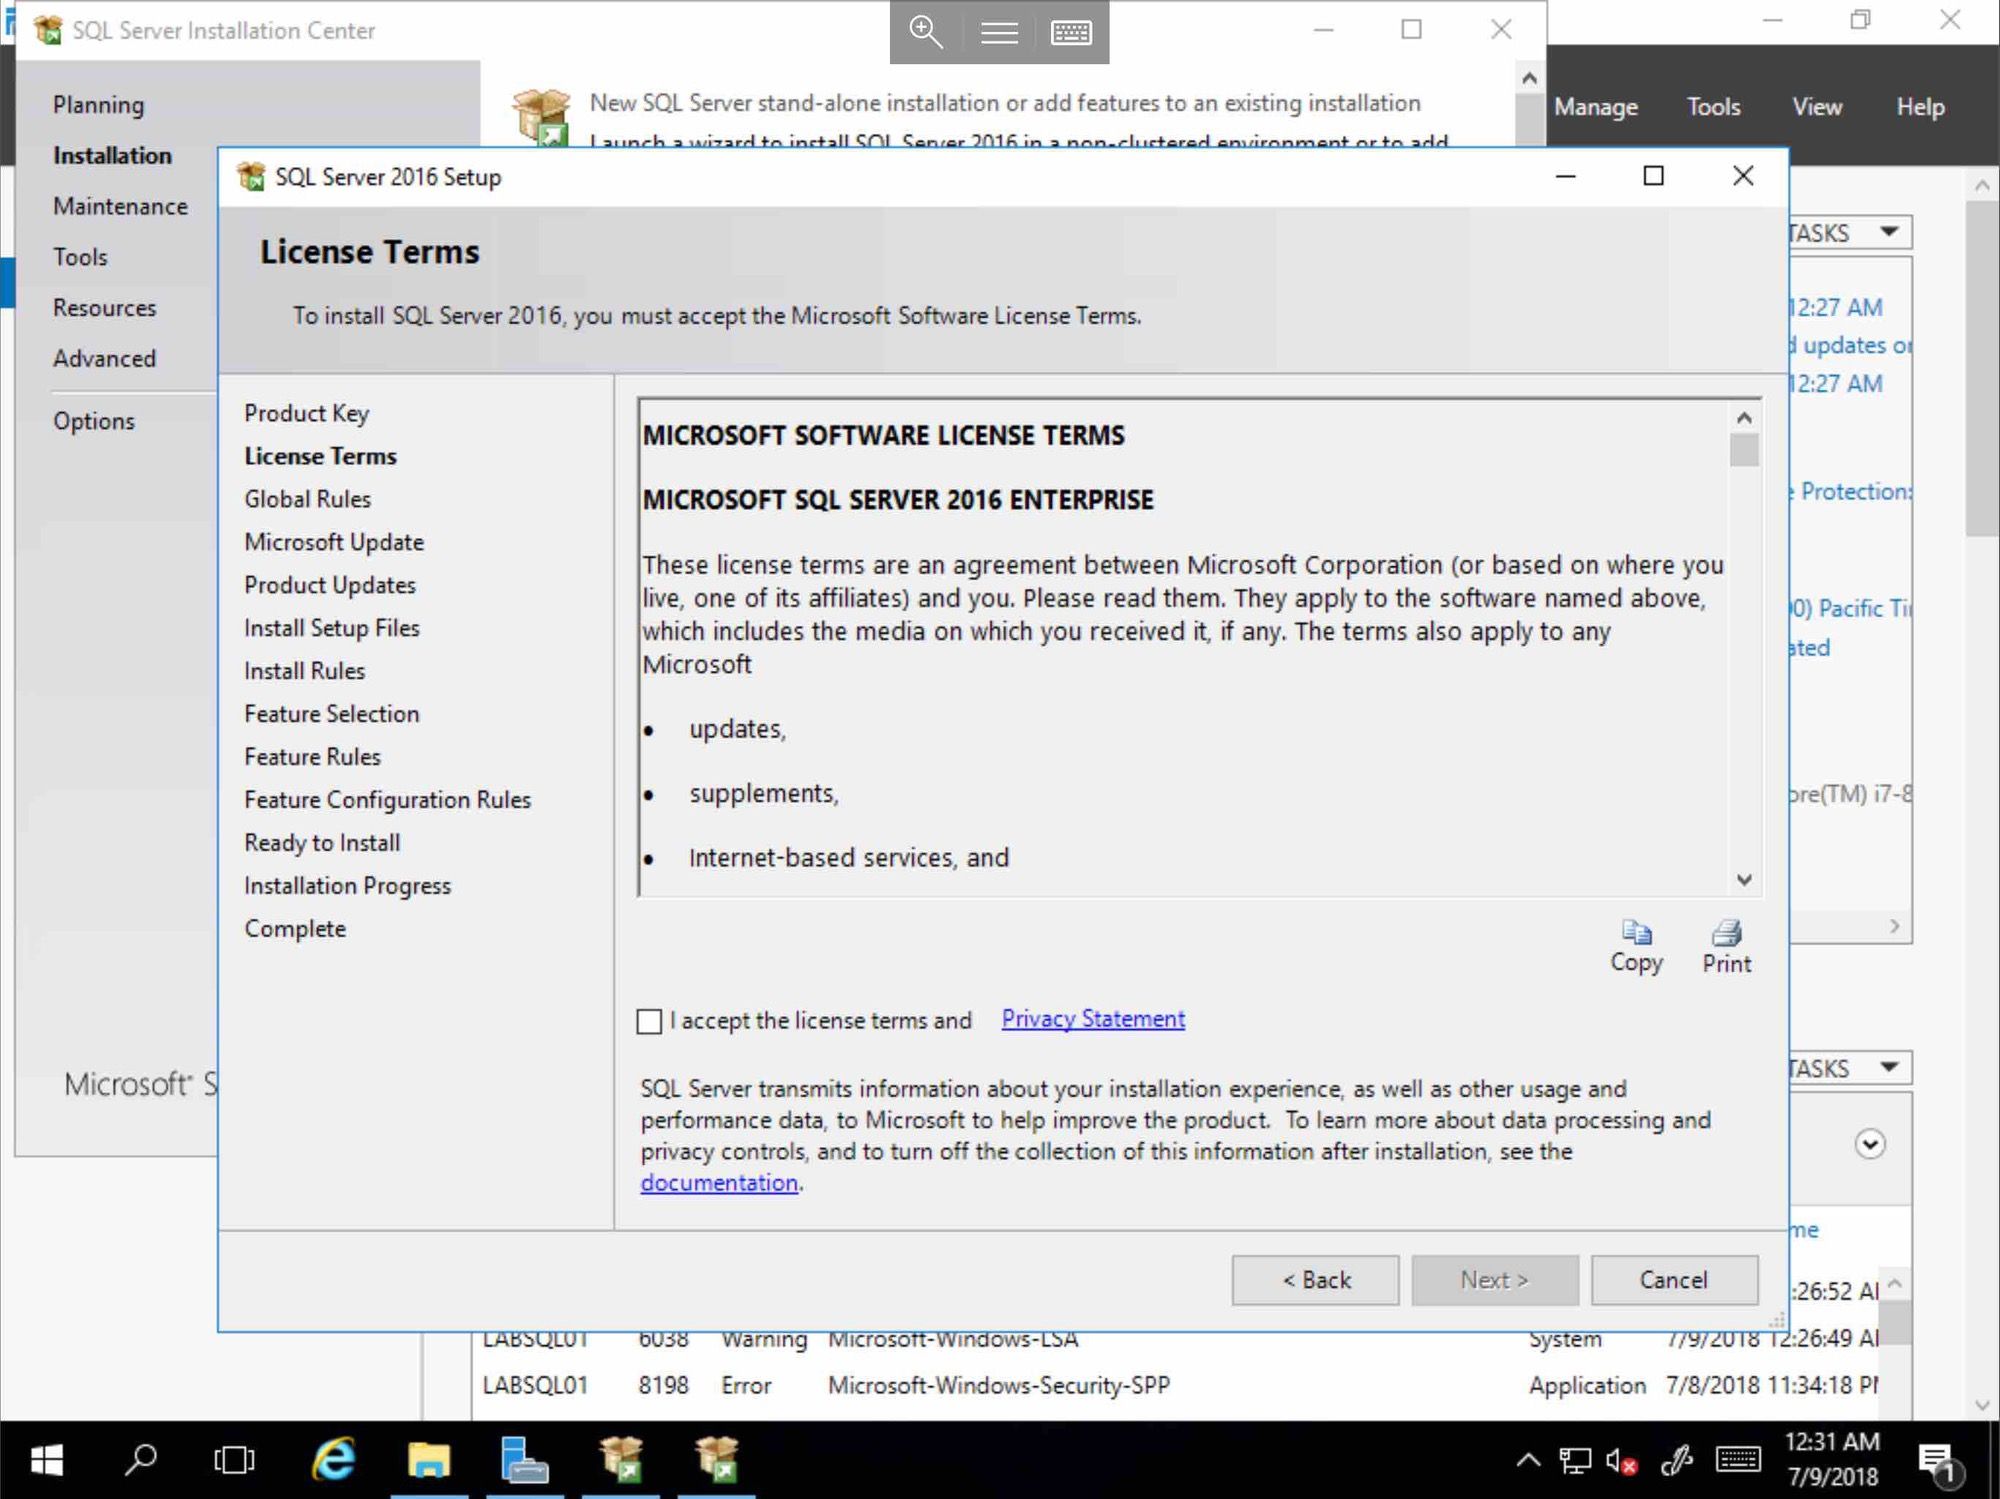Print the license terms

(x=1726, y=946)
